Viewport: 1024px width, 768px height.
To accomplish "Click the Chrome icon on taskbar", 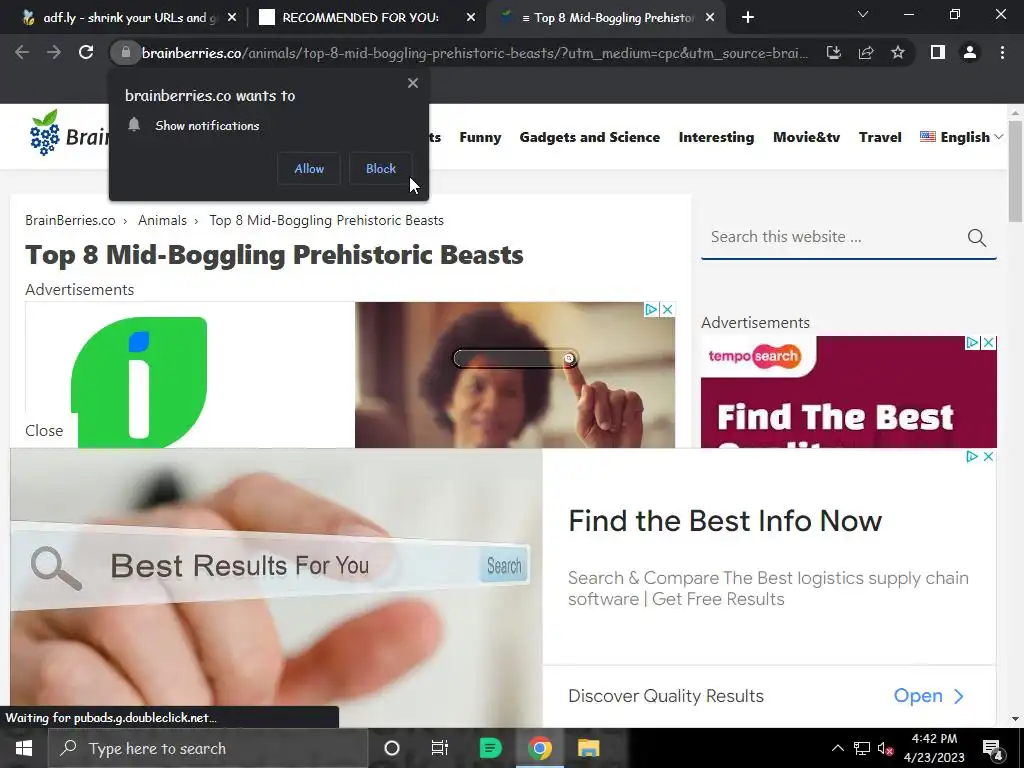I will [539, 748].
